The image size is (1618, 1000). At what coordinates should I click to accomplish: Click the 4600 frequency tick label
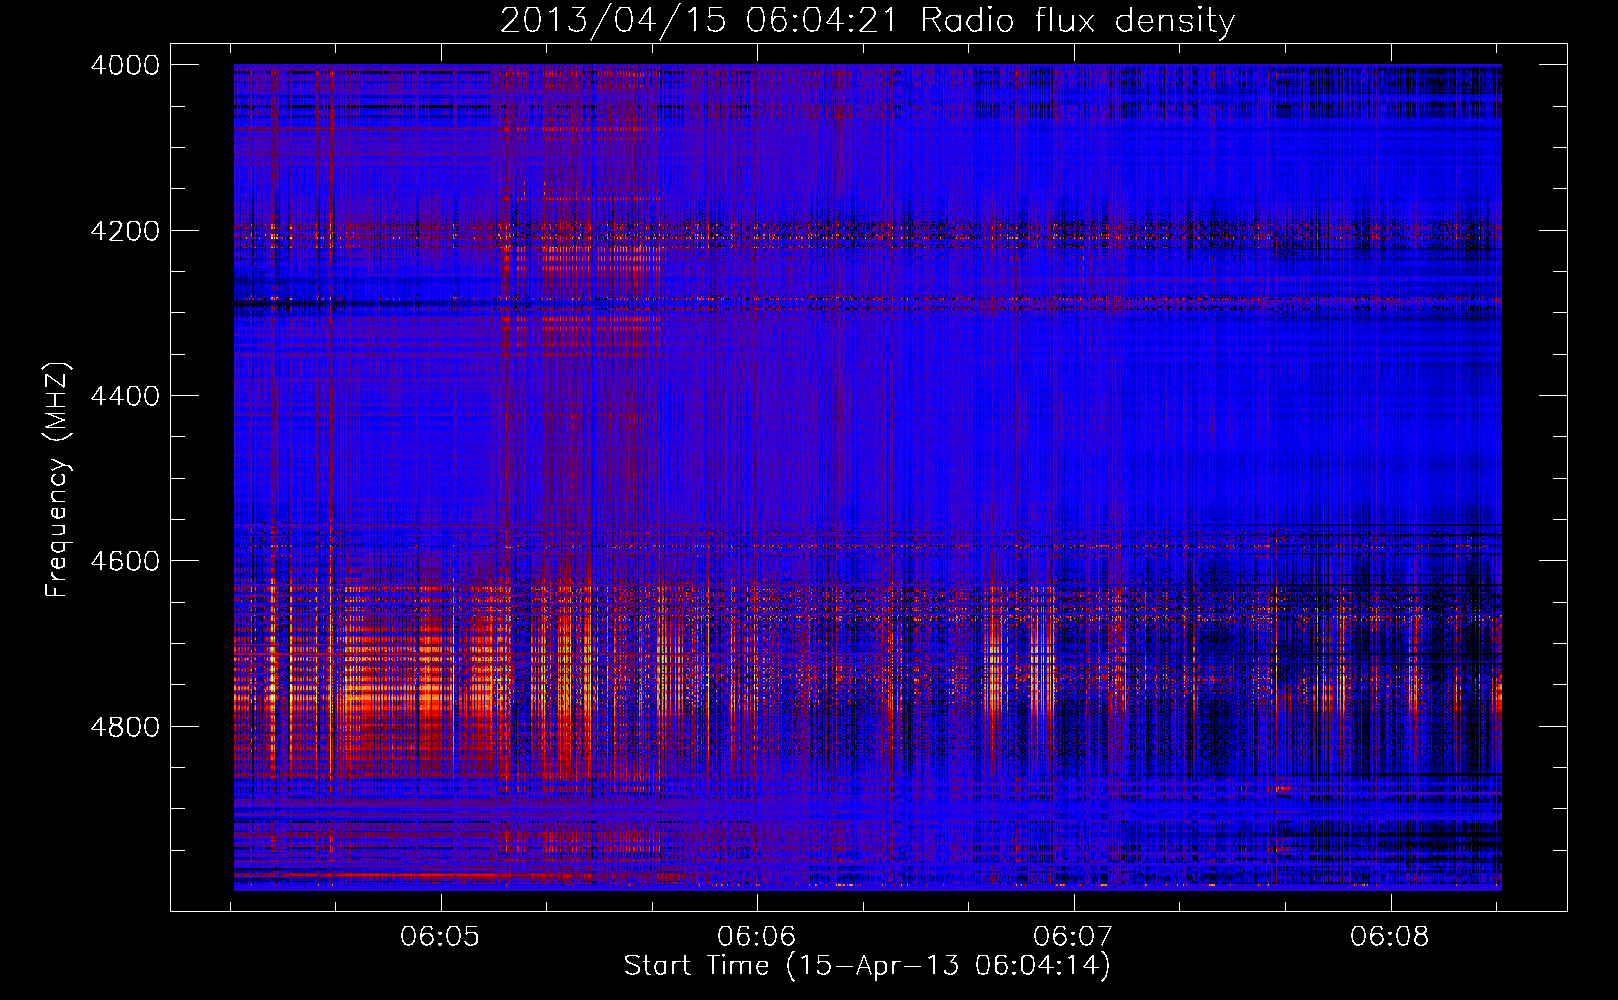(125, 561)
